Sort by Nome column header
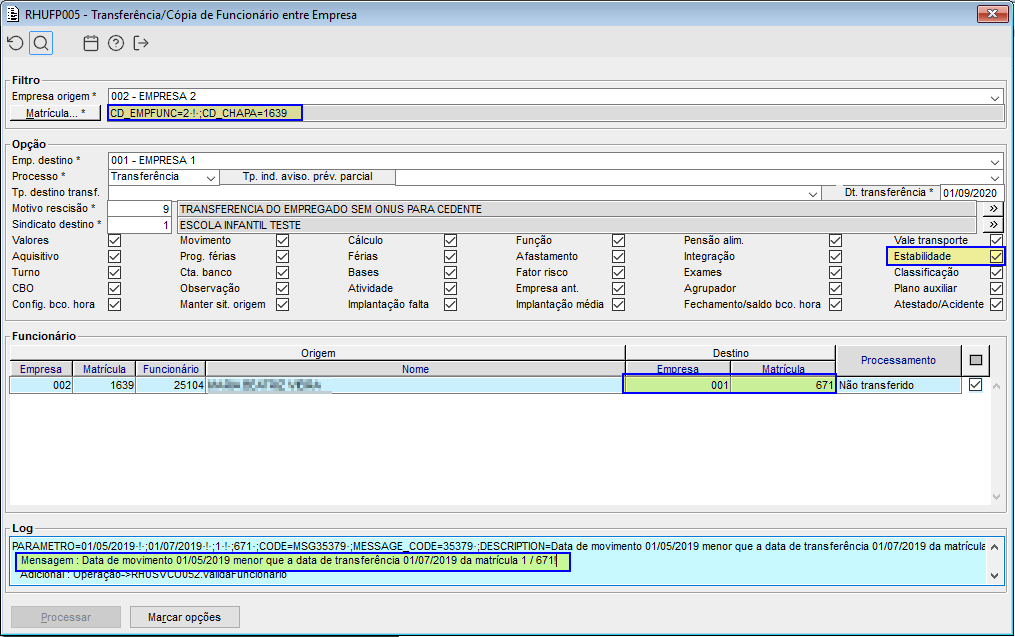 [x=415, y=368]
